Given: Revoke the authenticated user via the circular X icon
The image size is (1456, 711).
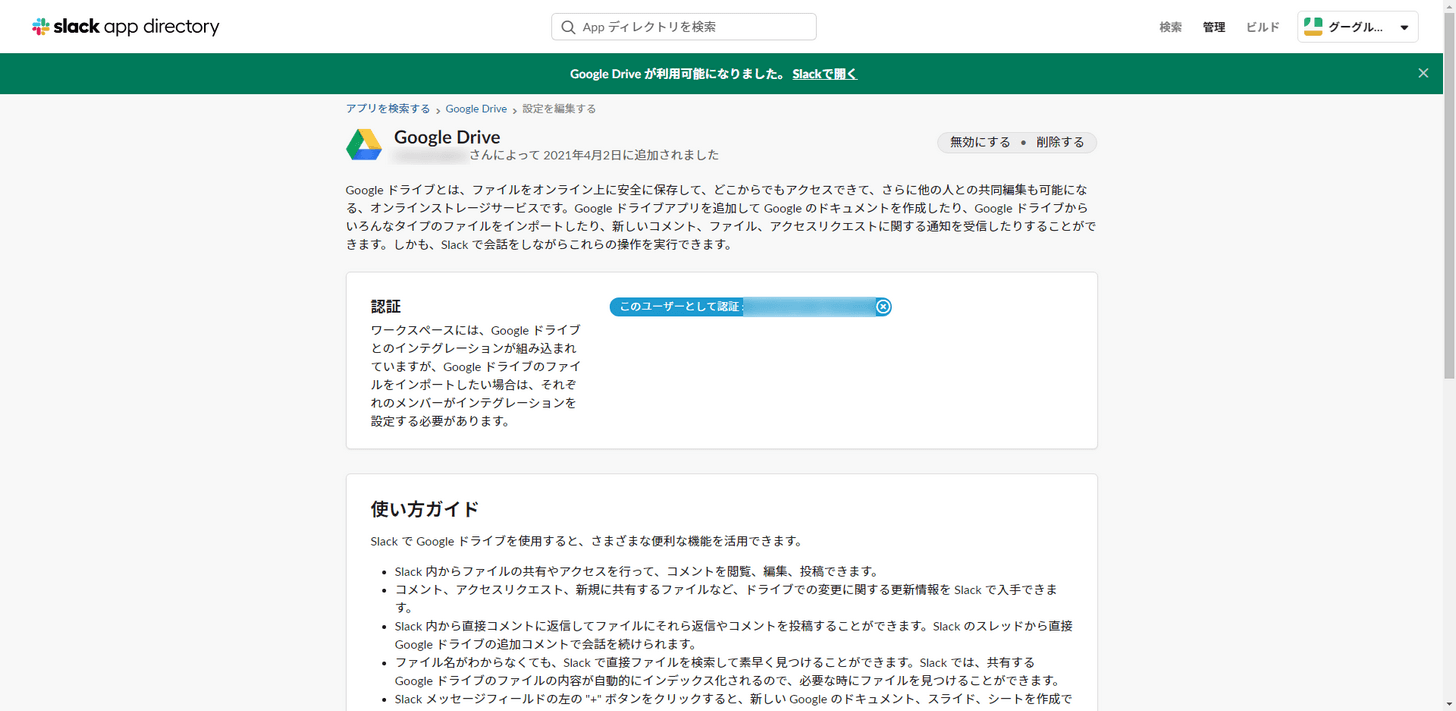Looking at the screenshot, I should point(882,306).
